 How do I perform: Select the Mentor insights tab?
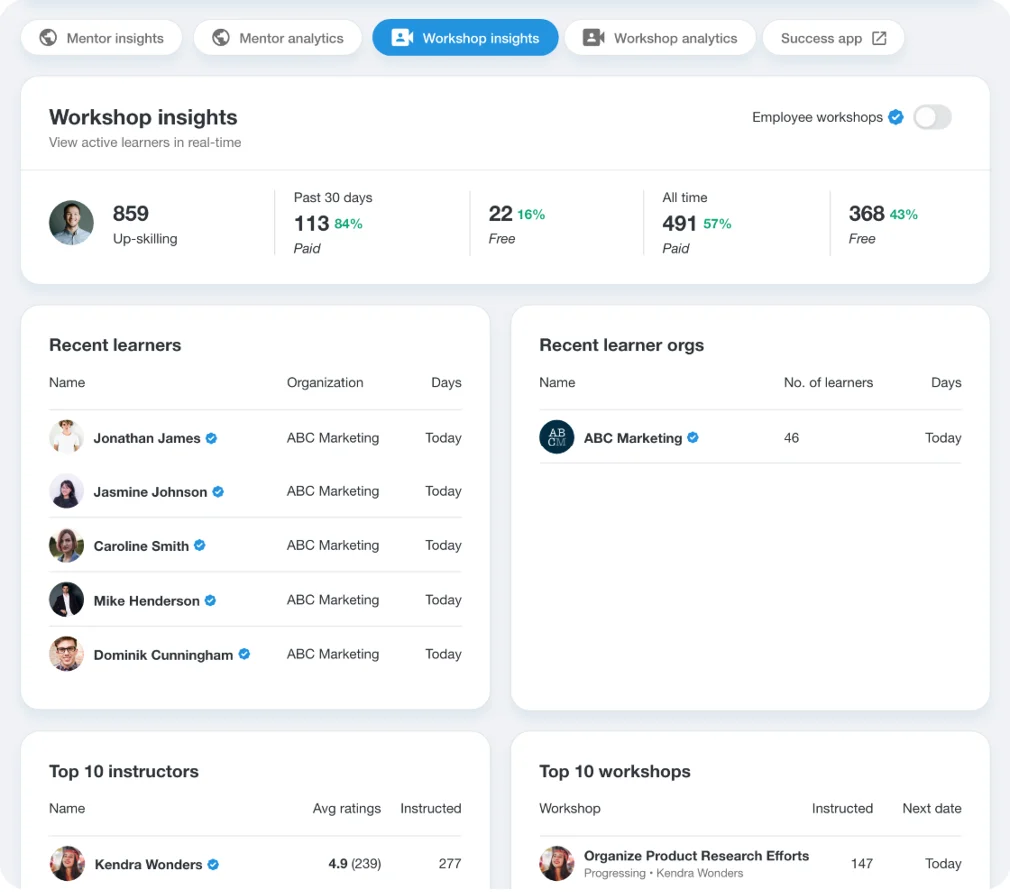click(110, 37)
